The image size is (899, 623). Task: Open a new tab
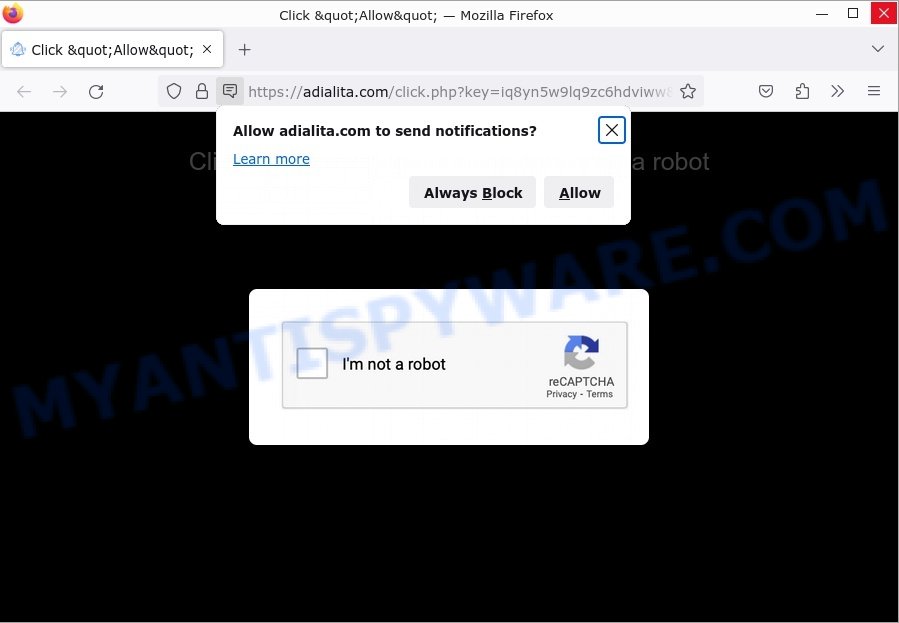coord(245,50)
